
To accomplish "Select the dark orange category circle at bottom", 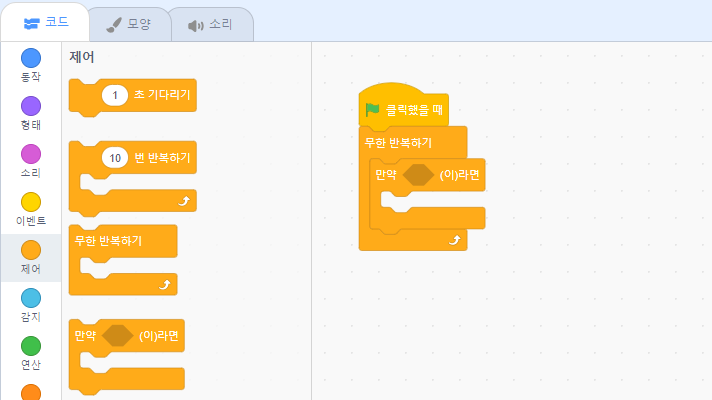I will click(x=31, y=393).
